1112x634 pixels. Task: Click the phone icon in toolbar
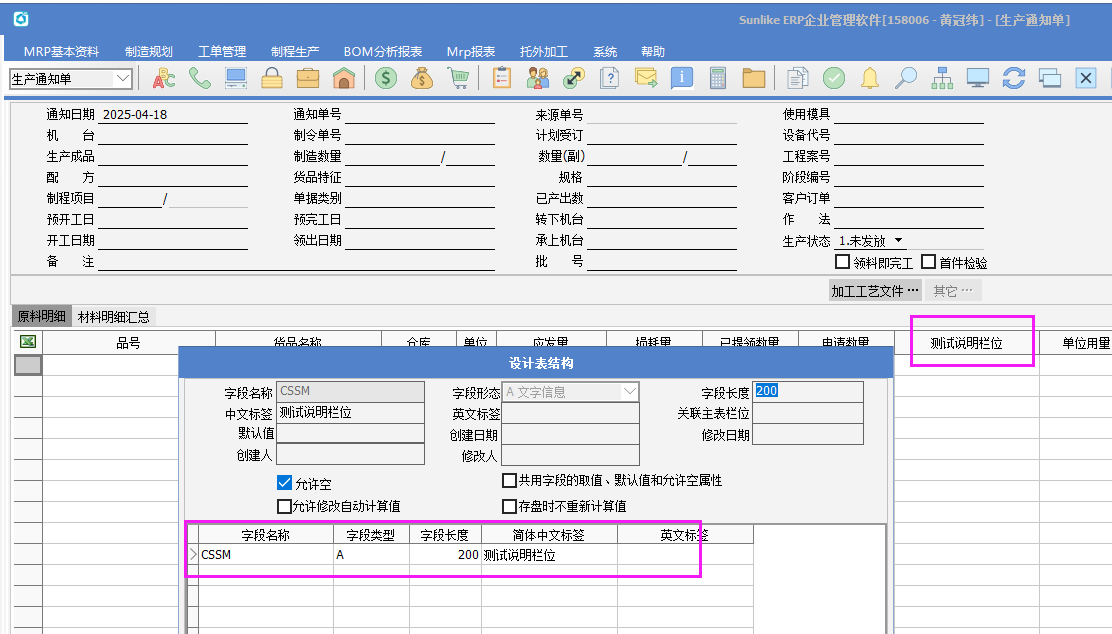pyautogui.click(x=199, y=78)
